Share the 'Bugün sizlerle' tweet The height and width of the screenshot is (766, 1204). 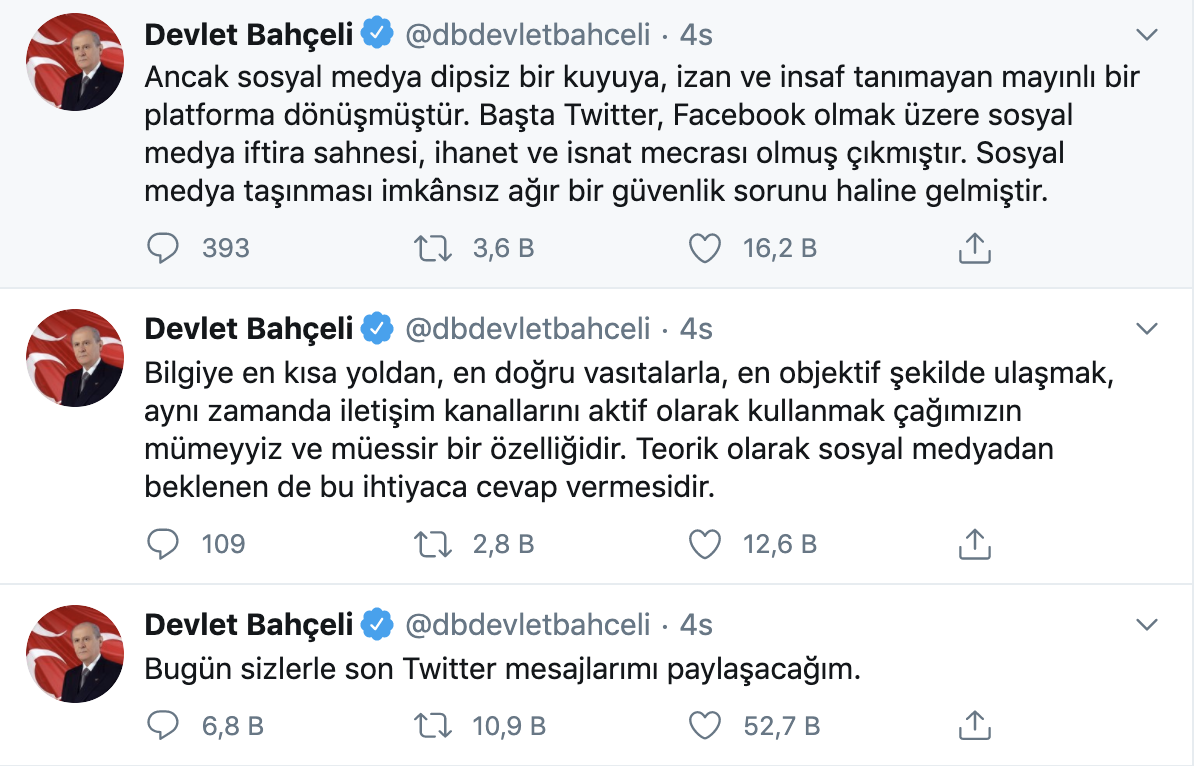point(974,725)
